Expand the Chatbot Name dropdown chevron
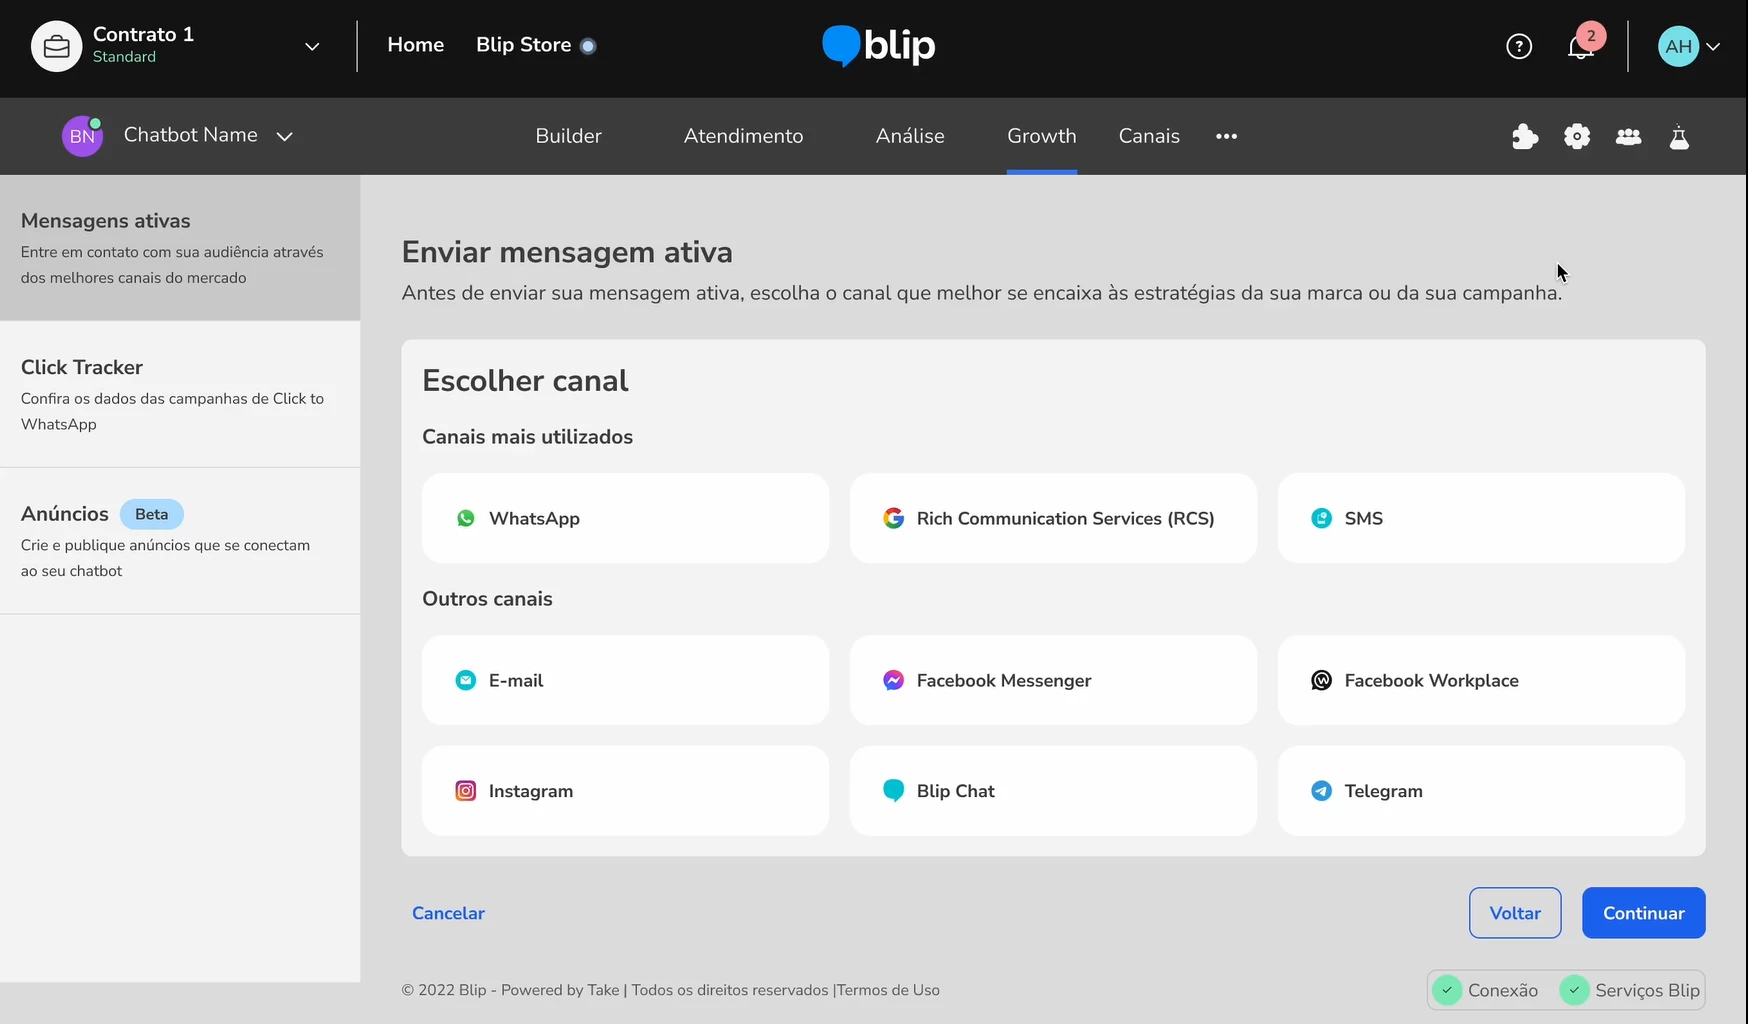The height and width of the screenshot is (1024, 1748). point(284,136)
